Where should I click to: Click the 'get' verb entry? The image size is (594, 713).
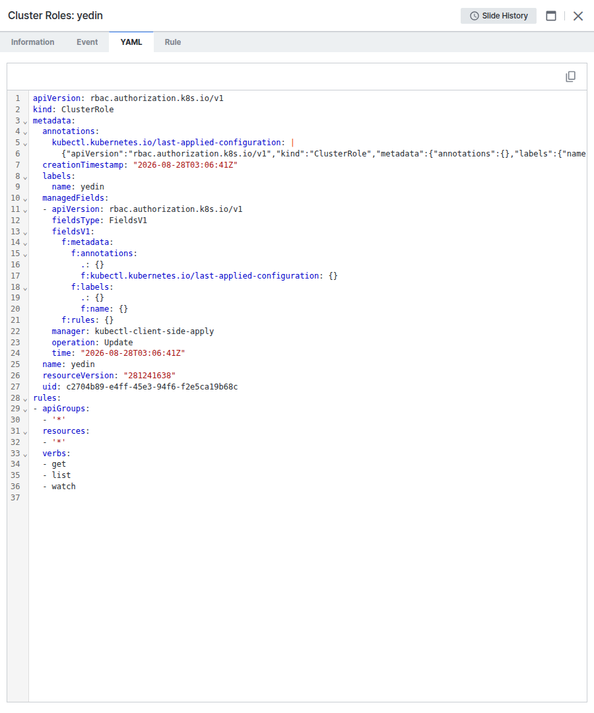pyautogui.click(x=59, y=464)
